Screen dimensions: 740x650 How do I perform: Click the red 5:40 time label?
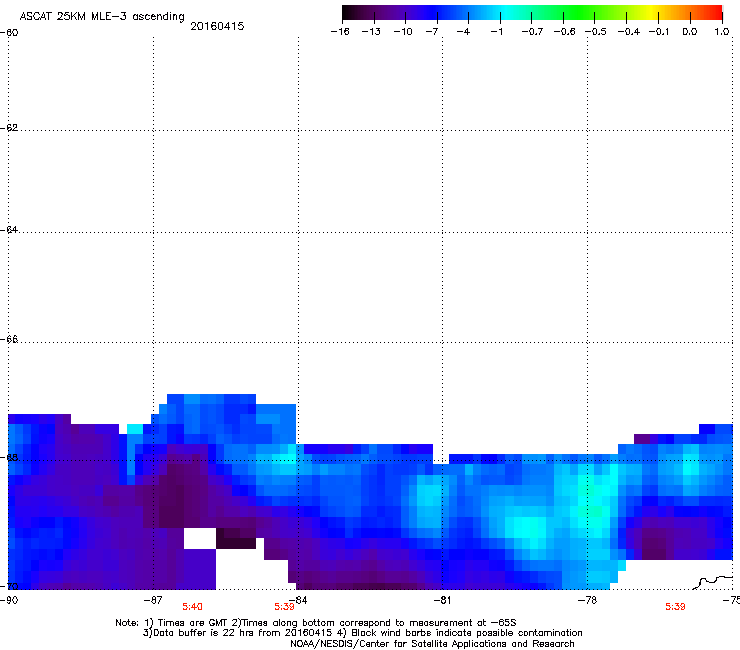193,607
